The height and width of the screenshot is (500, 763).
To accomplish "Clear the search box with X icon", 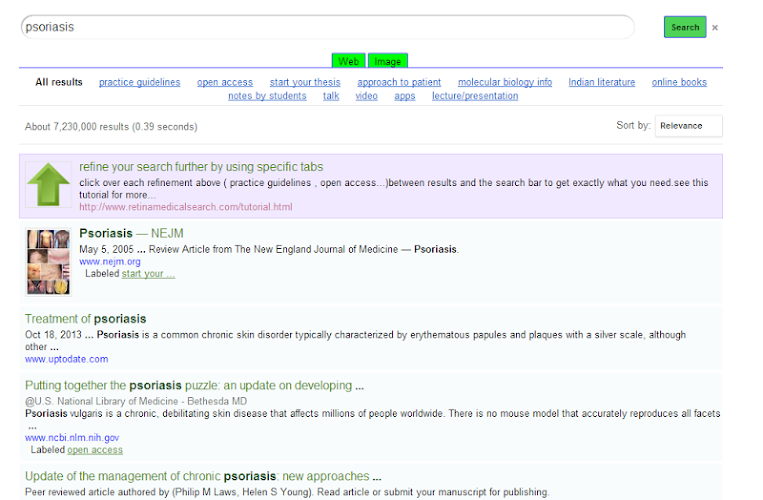I will coord(715,28).
